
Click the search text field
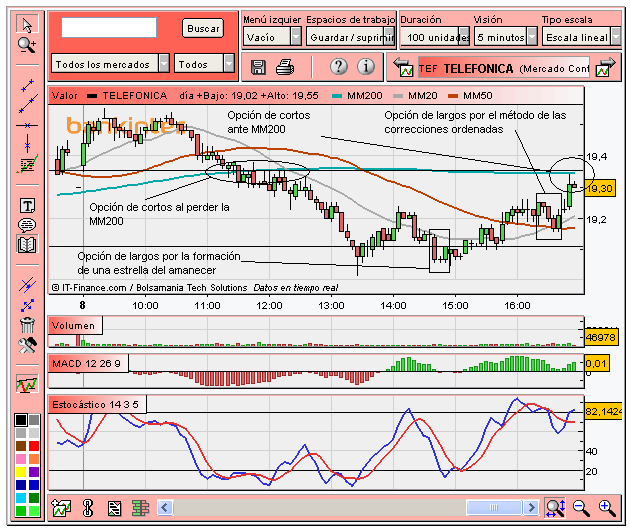pos(109,27)
